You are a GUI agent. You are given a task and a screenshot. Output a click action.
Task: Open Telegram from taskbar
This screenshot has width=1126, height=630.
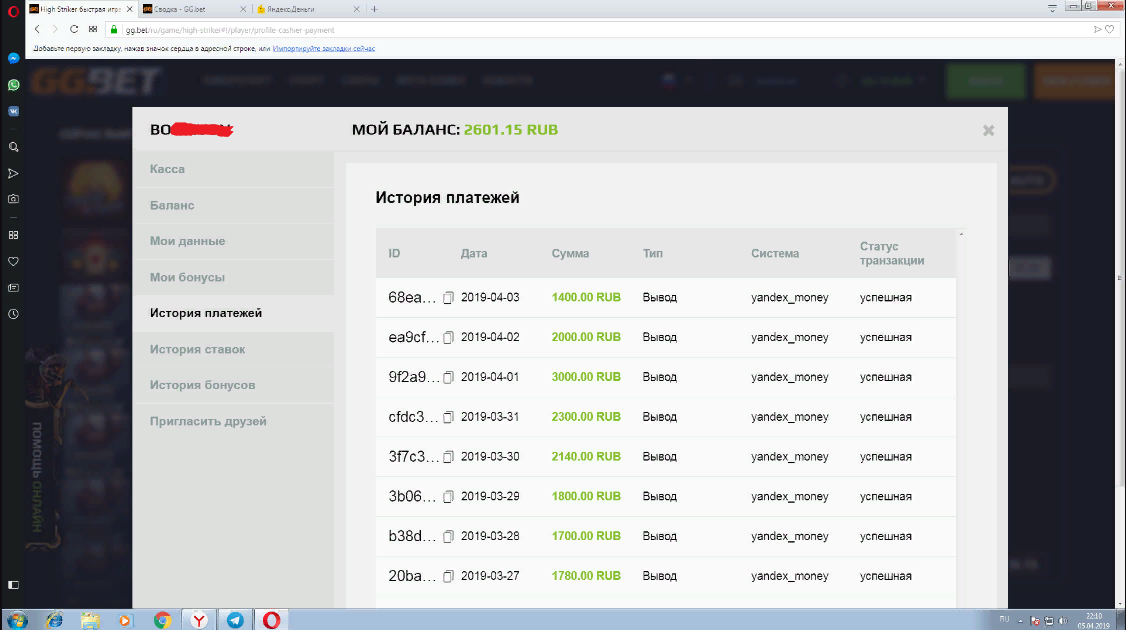pos(235,620)
